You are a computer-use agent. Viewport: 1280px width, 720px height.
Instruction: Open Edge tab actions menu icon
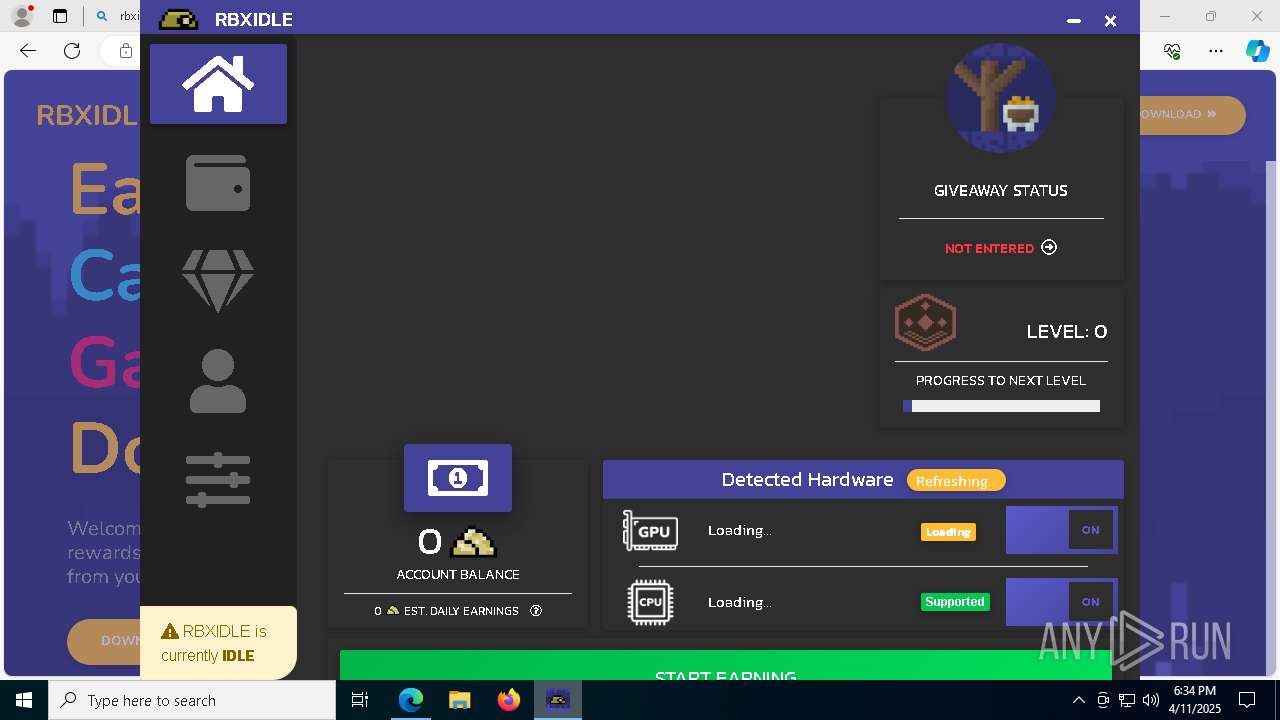point(60,16)
